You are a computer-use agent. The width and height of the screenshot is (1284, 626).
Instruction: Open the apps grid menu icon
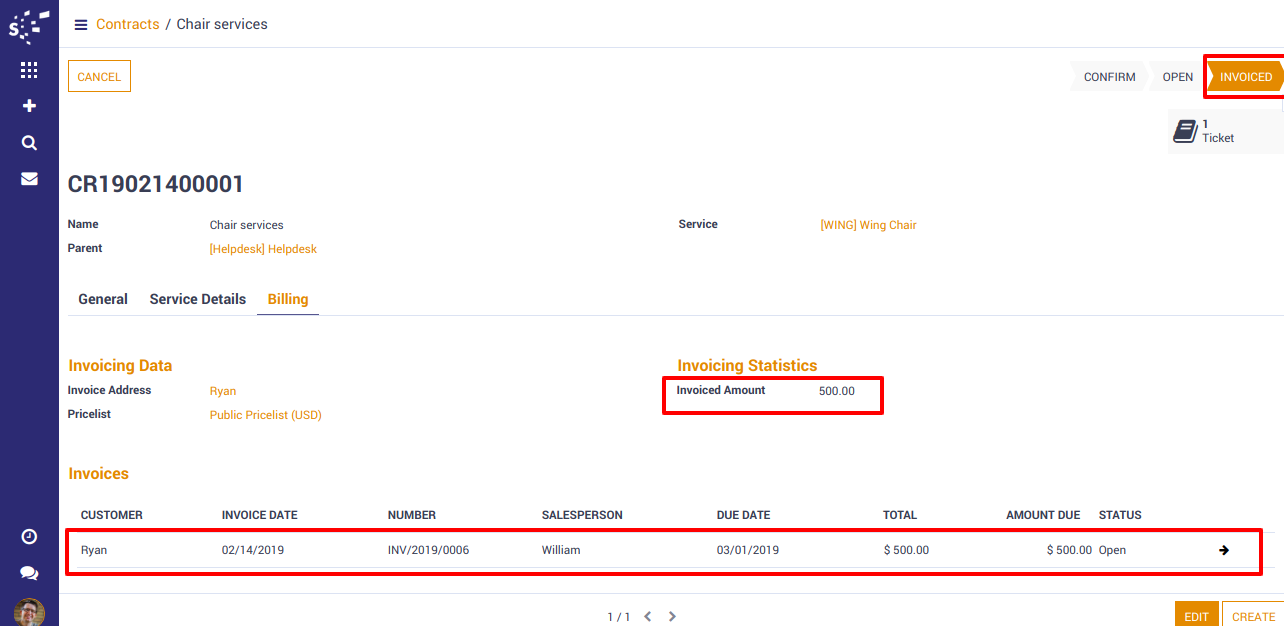point(29,70)
